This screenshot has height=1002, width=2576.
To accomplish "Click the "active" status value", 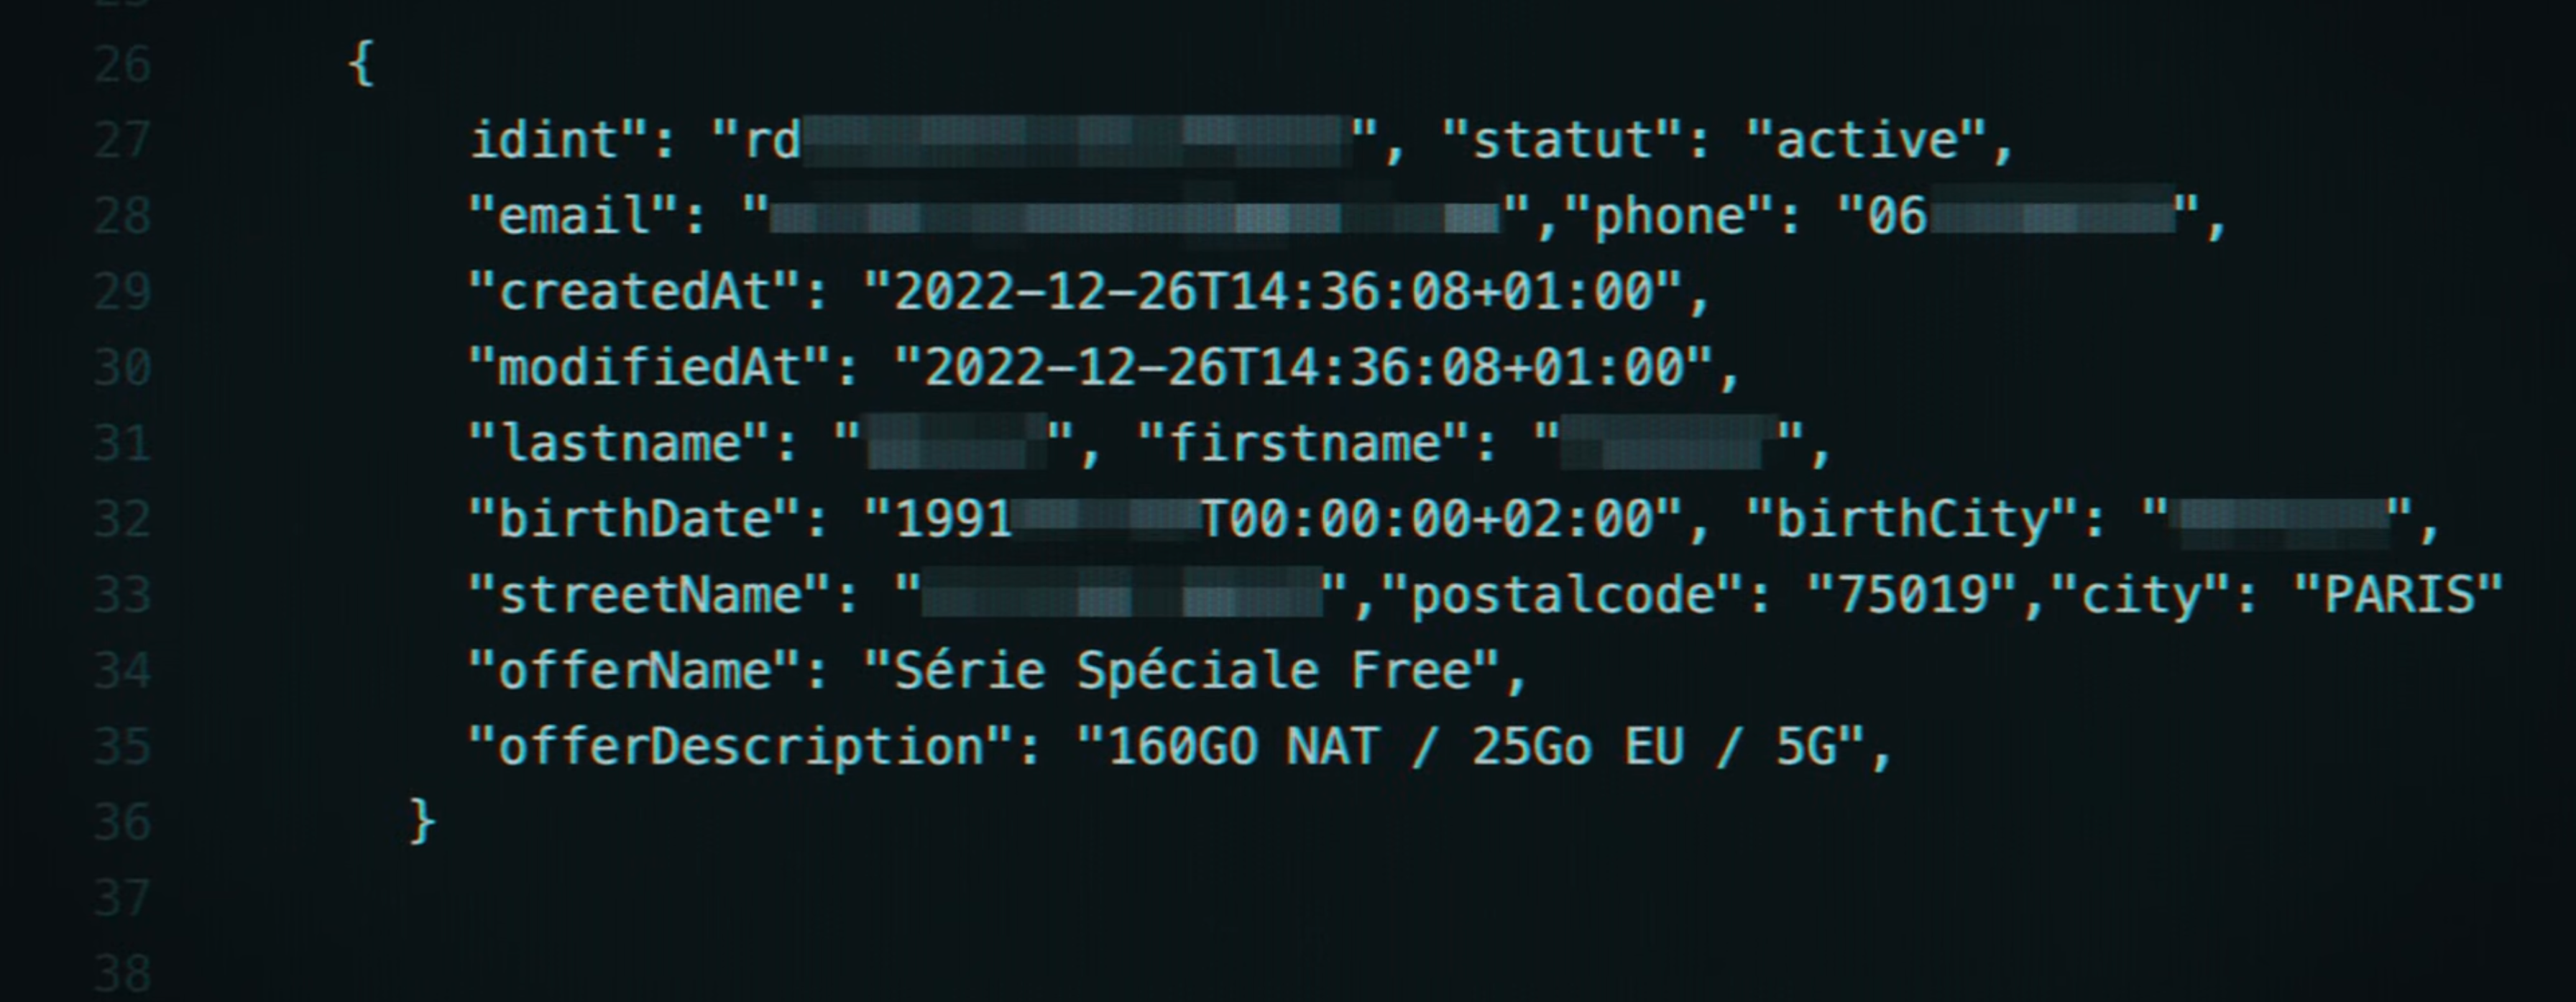I will 1865,141.
